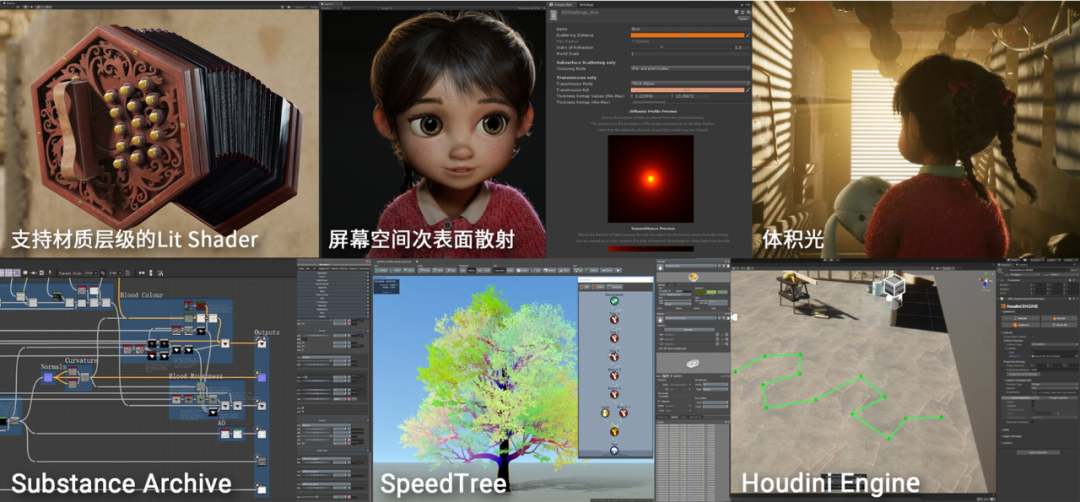This screenshot has width=1080, height=502.
Task: Click the Open button for SSSSettings_Skin
Action: 743,19
